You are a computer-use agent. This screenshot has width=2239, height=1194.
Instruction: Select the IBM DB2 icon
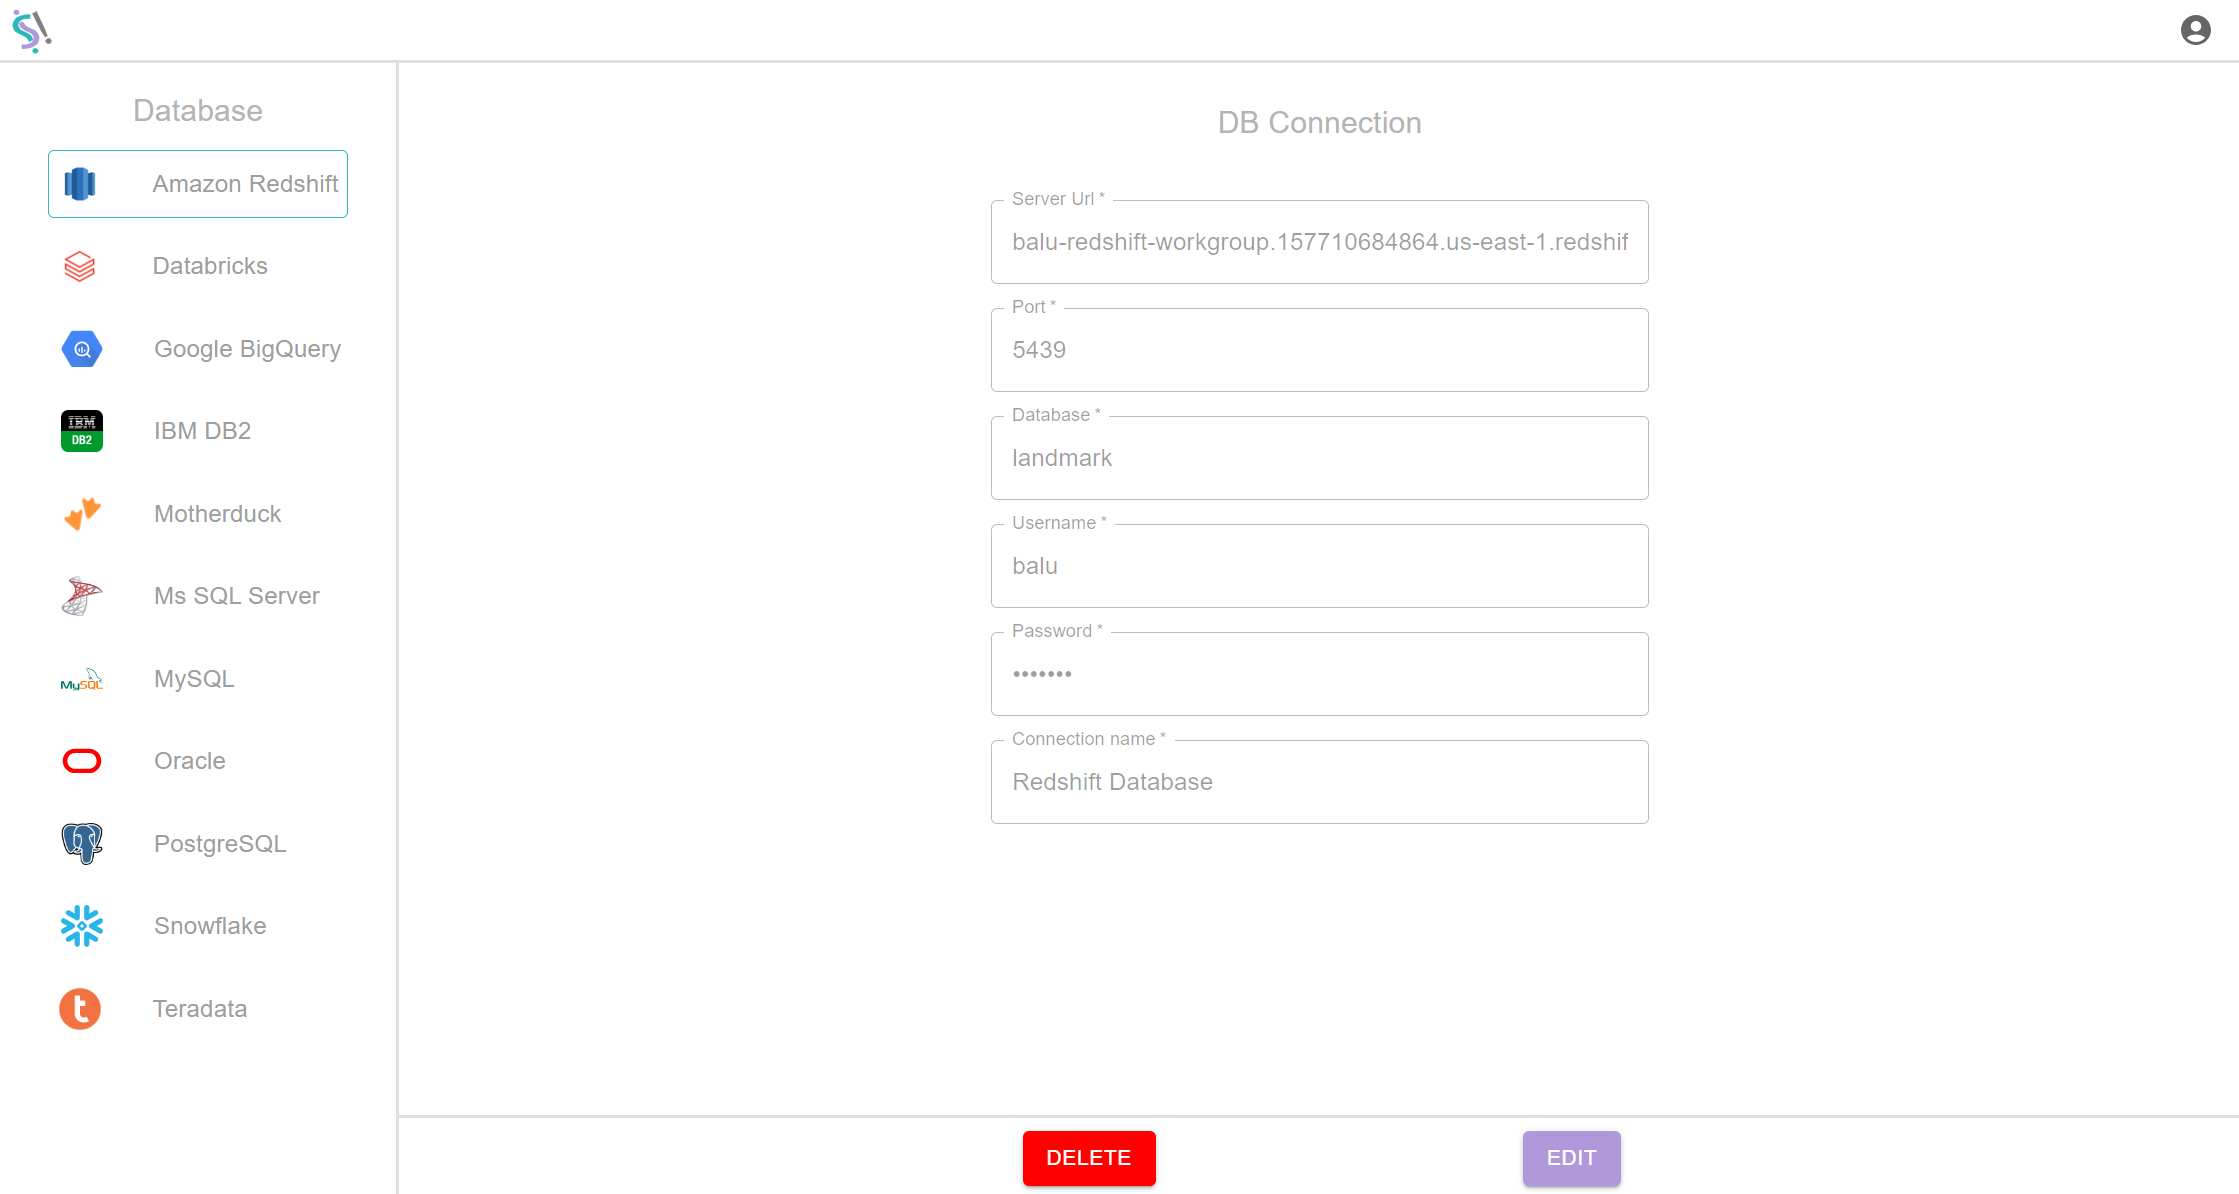click(81, 431)
